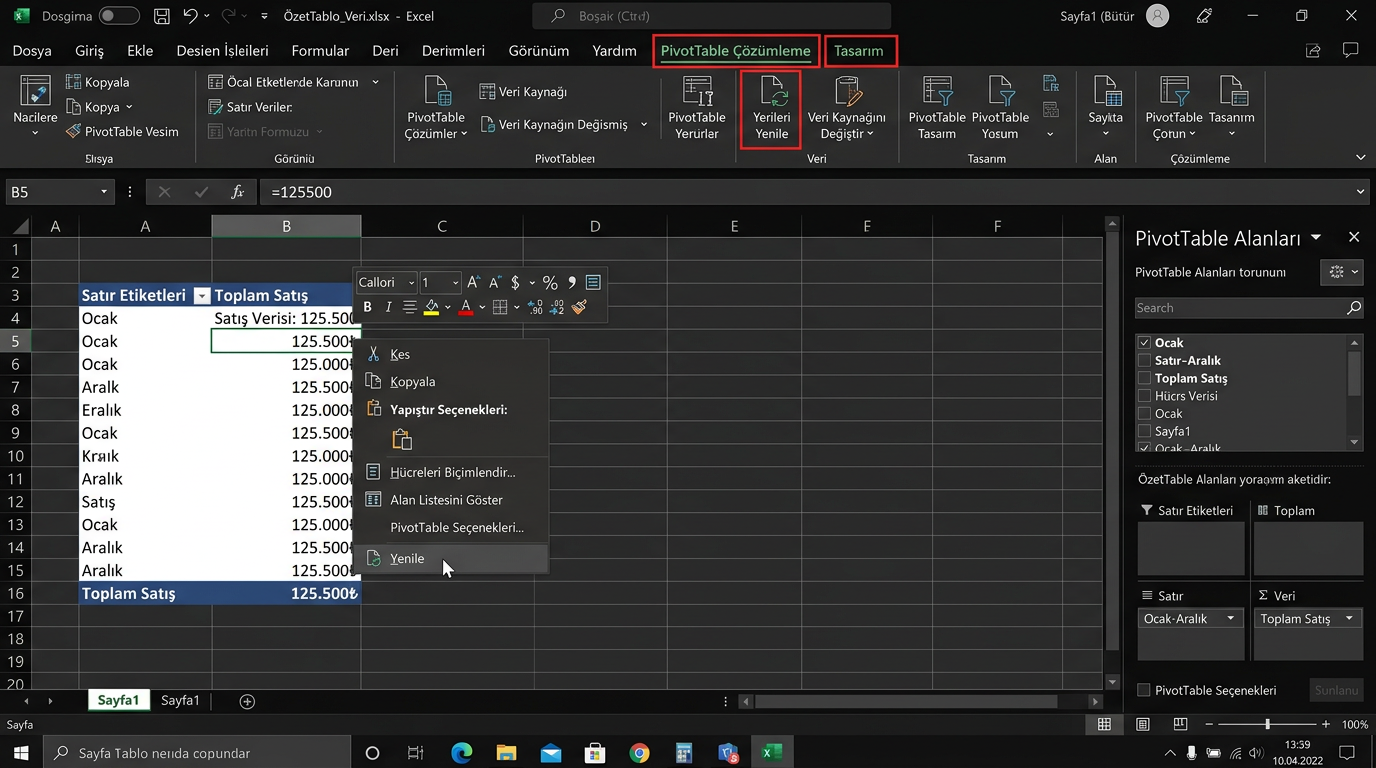Open the Ocak-Aralık field dropdown in Satır area
Image resolution: width=1376 pixels, height=768 pixels.
1230,619
